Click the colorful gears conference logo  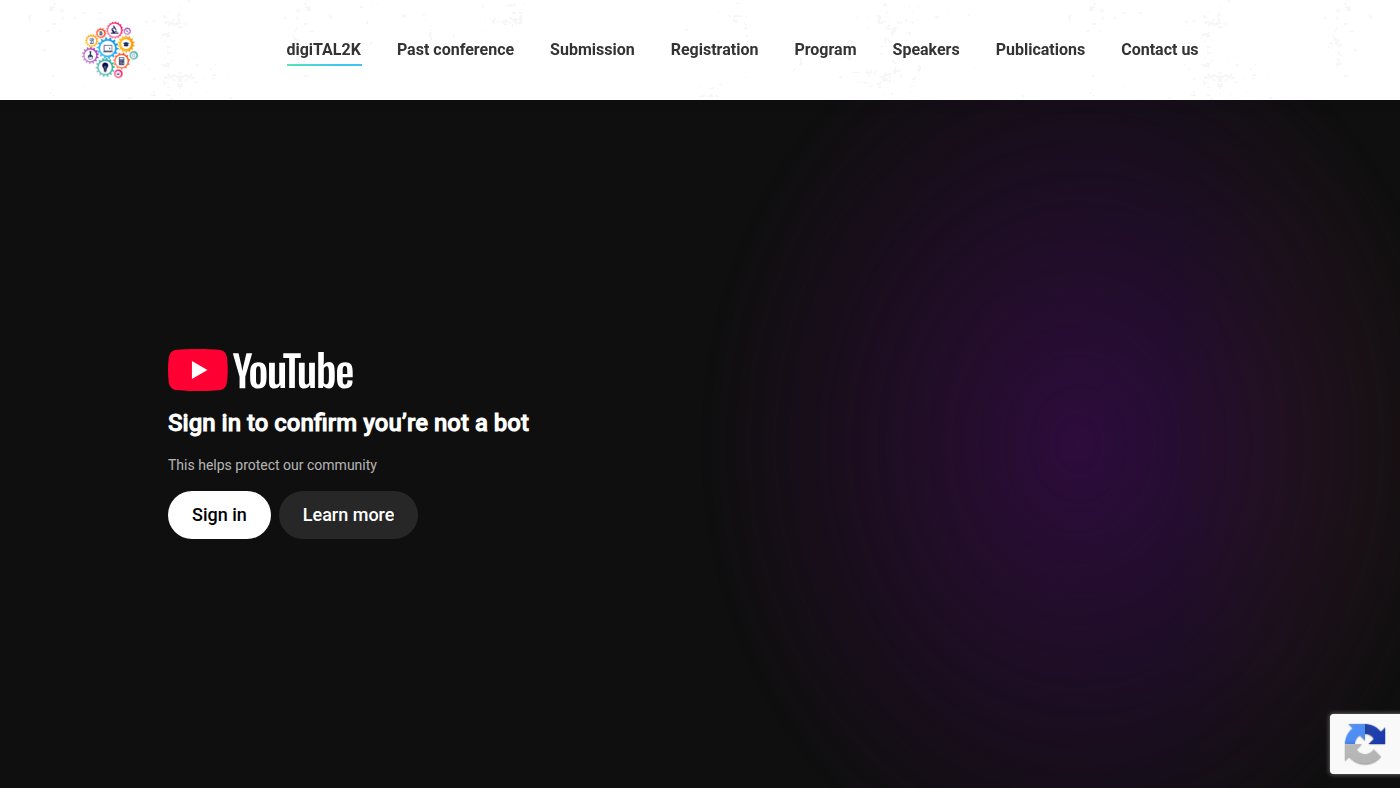tap(110, 50)
